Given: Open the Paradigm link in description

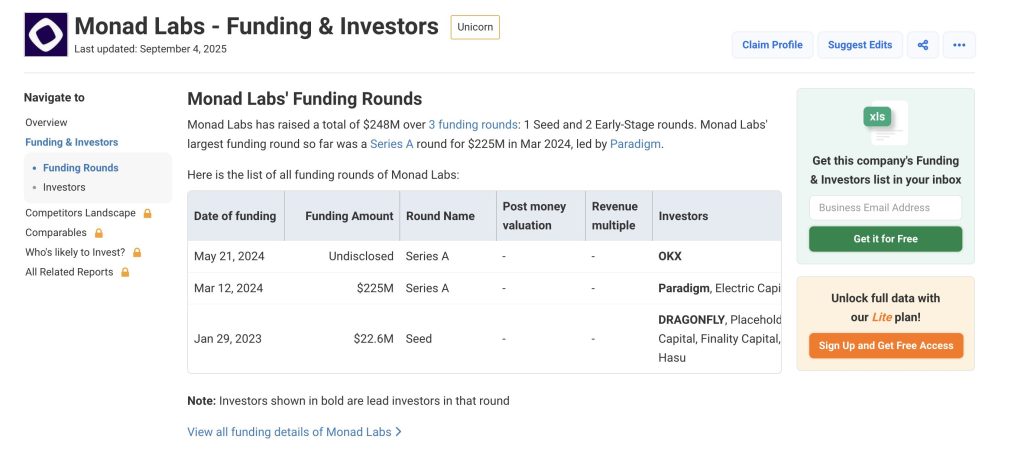Looking at the screenshot, I should (634, 144).
